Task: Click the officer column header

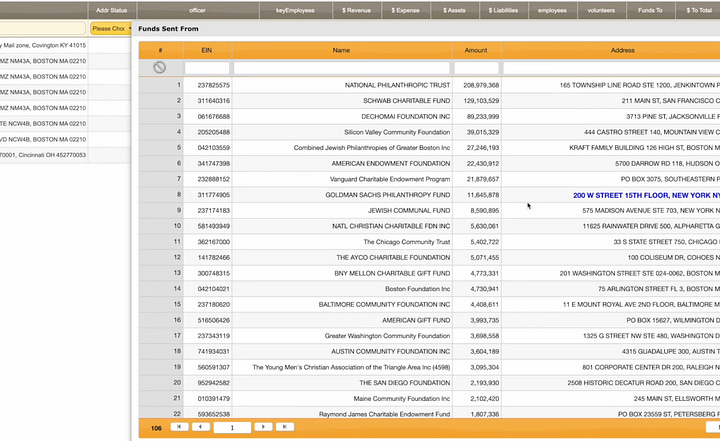Action: (197, 10)
